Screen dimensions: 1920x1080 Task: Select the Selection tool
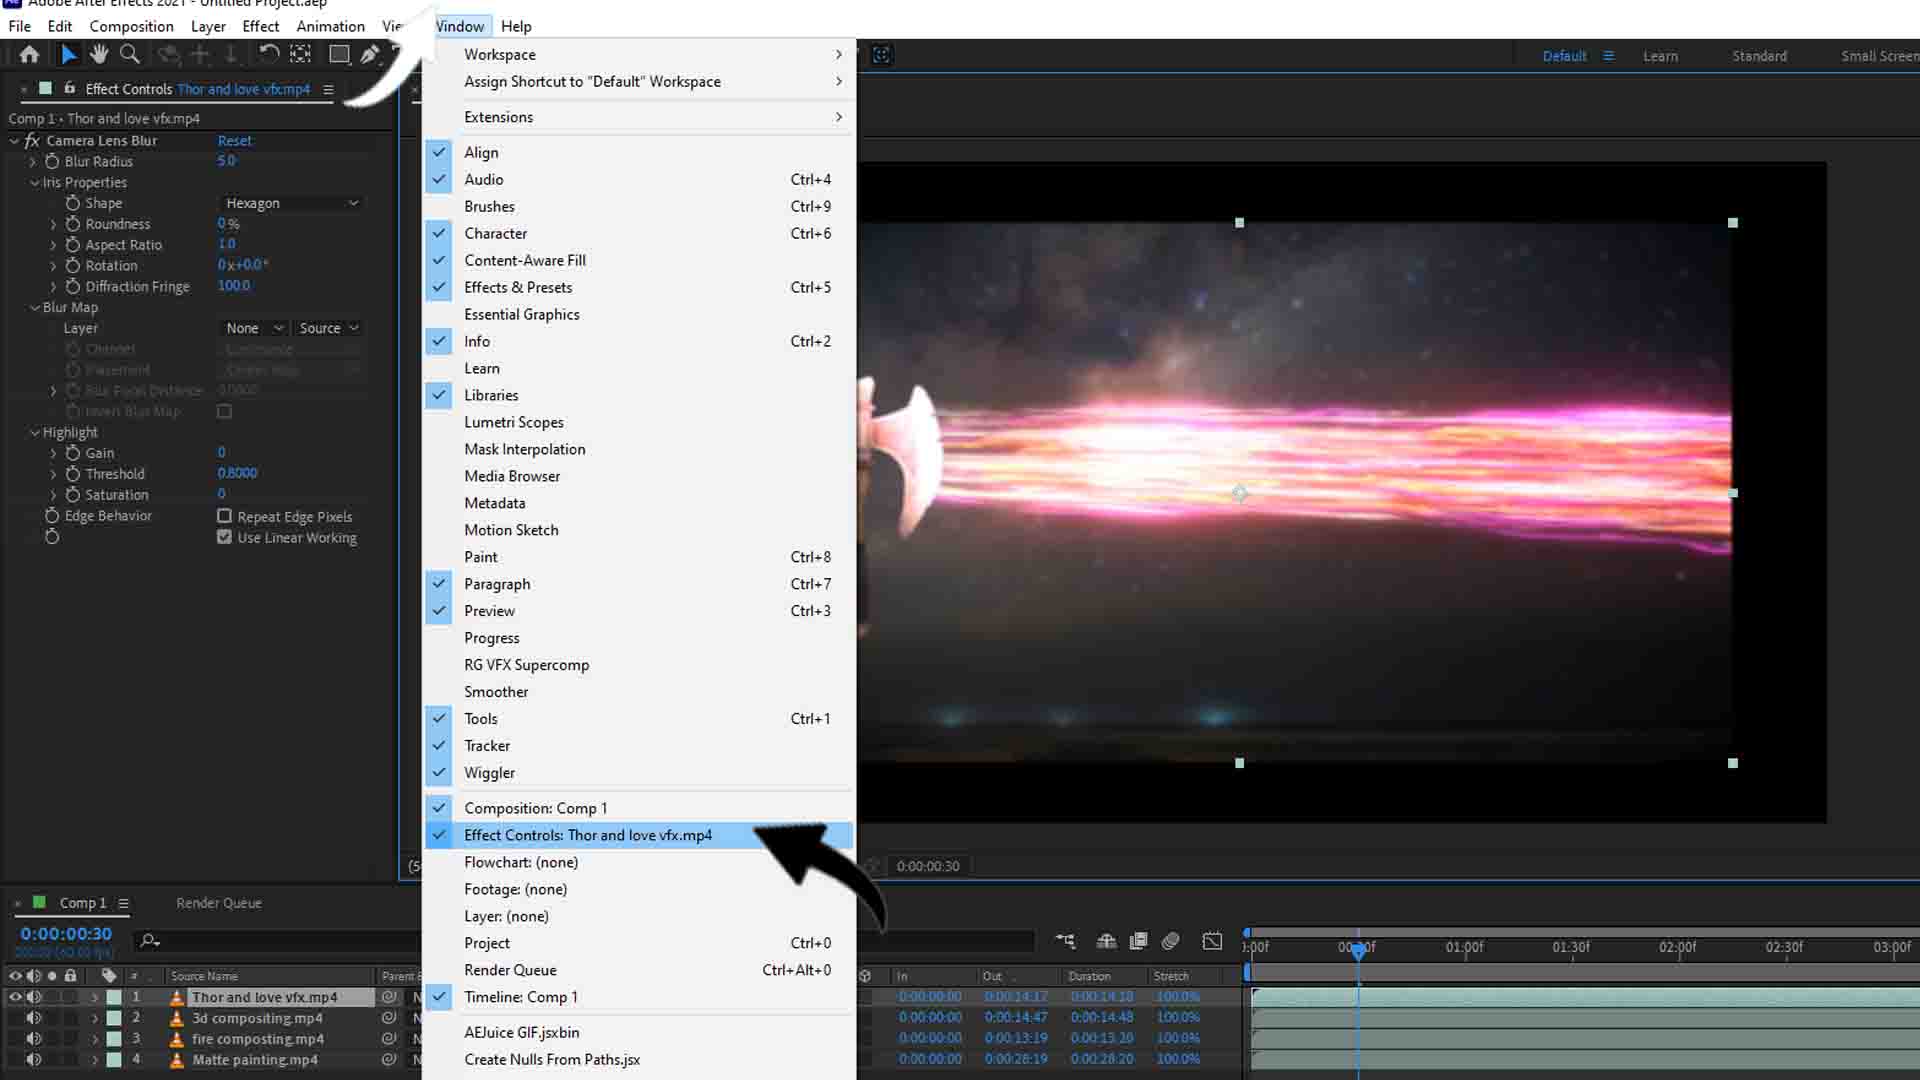pos(68,55)
